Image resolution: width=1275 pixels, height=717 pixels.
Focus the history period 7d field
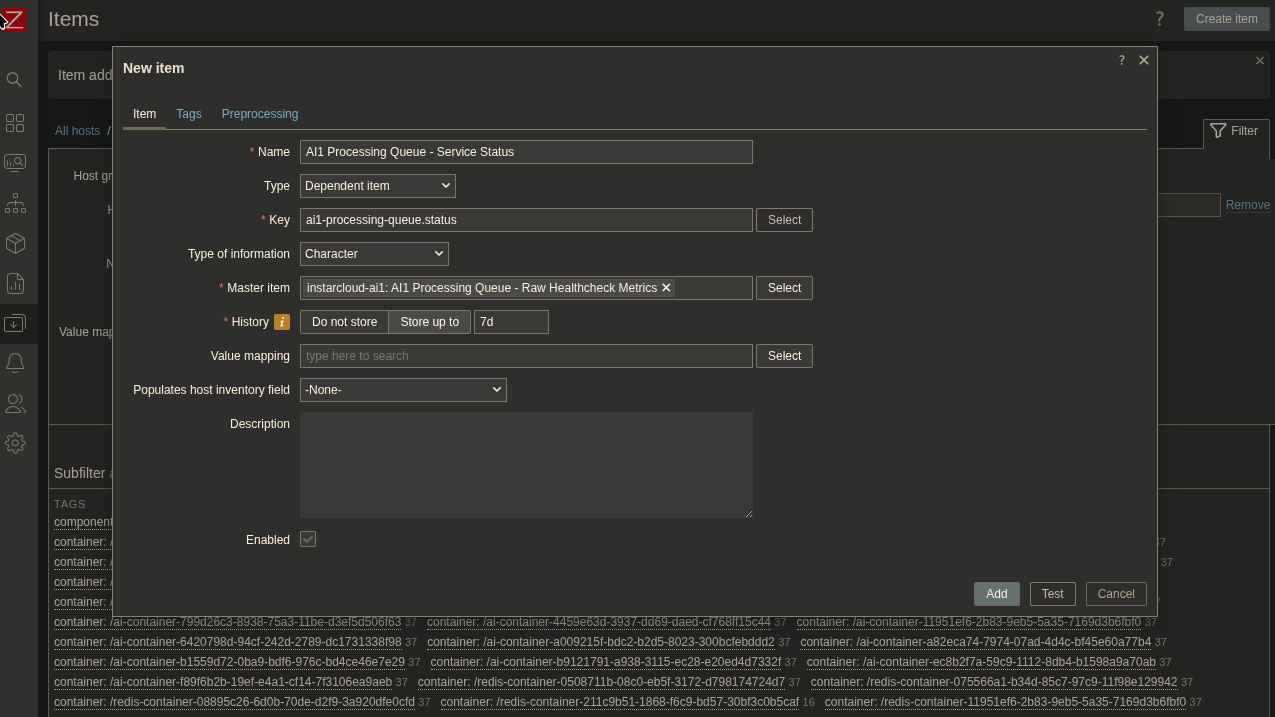pos(511,322)
